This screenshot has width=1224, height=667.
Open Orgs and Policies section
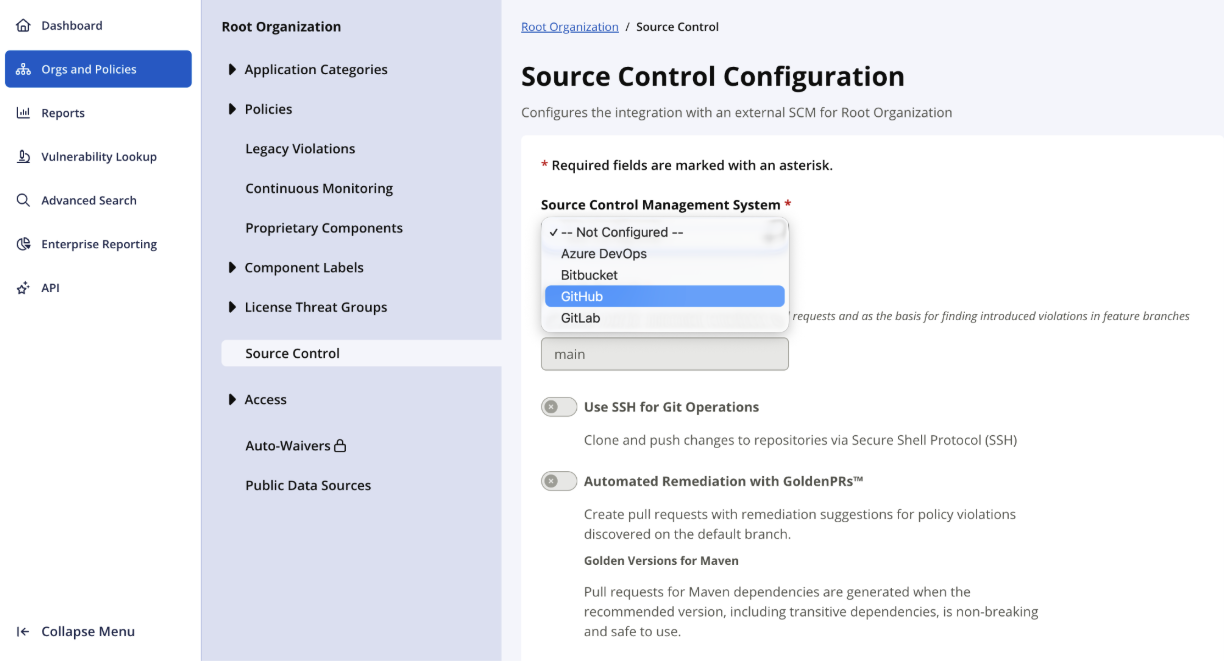98,69
